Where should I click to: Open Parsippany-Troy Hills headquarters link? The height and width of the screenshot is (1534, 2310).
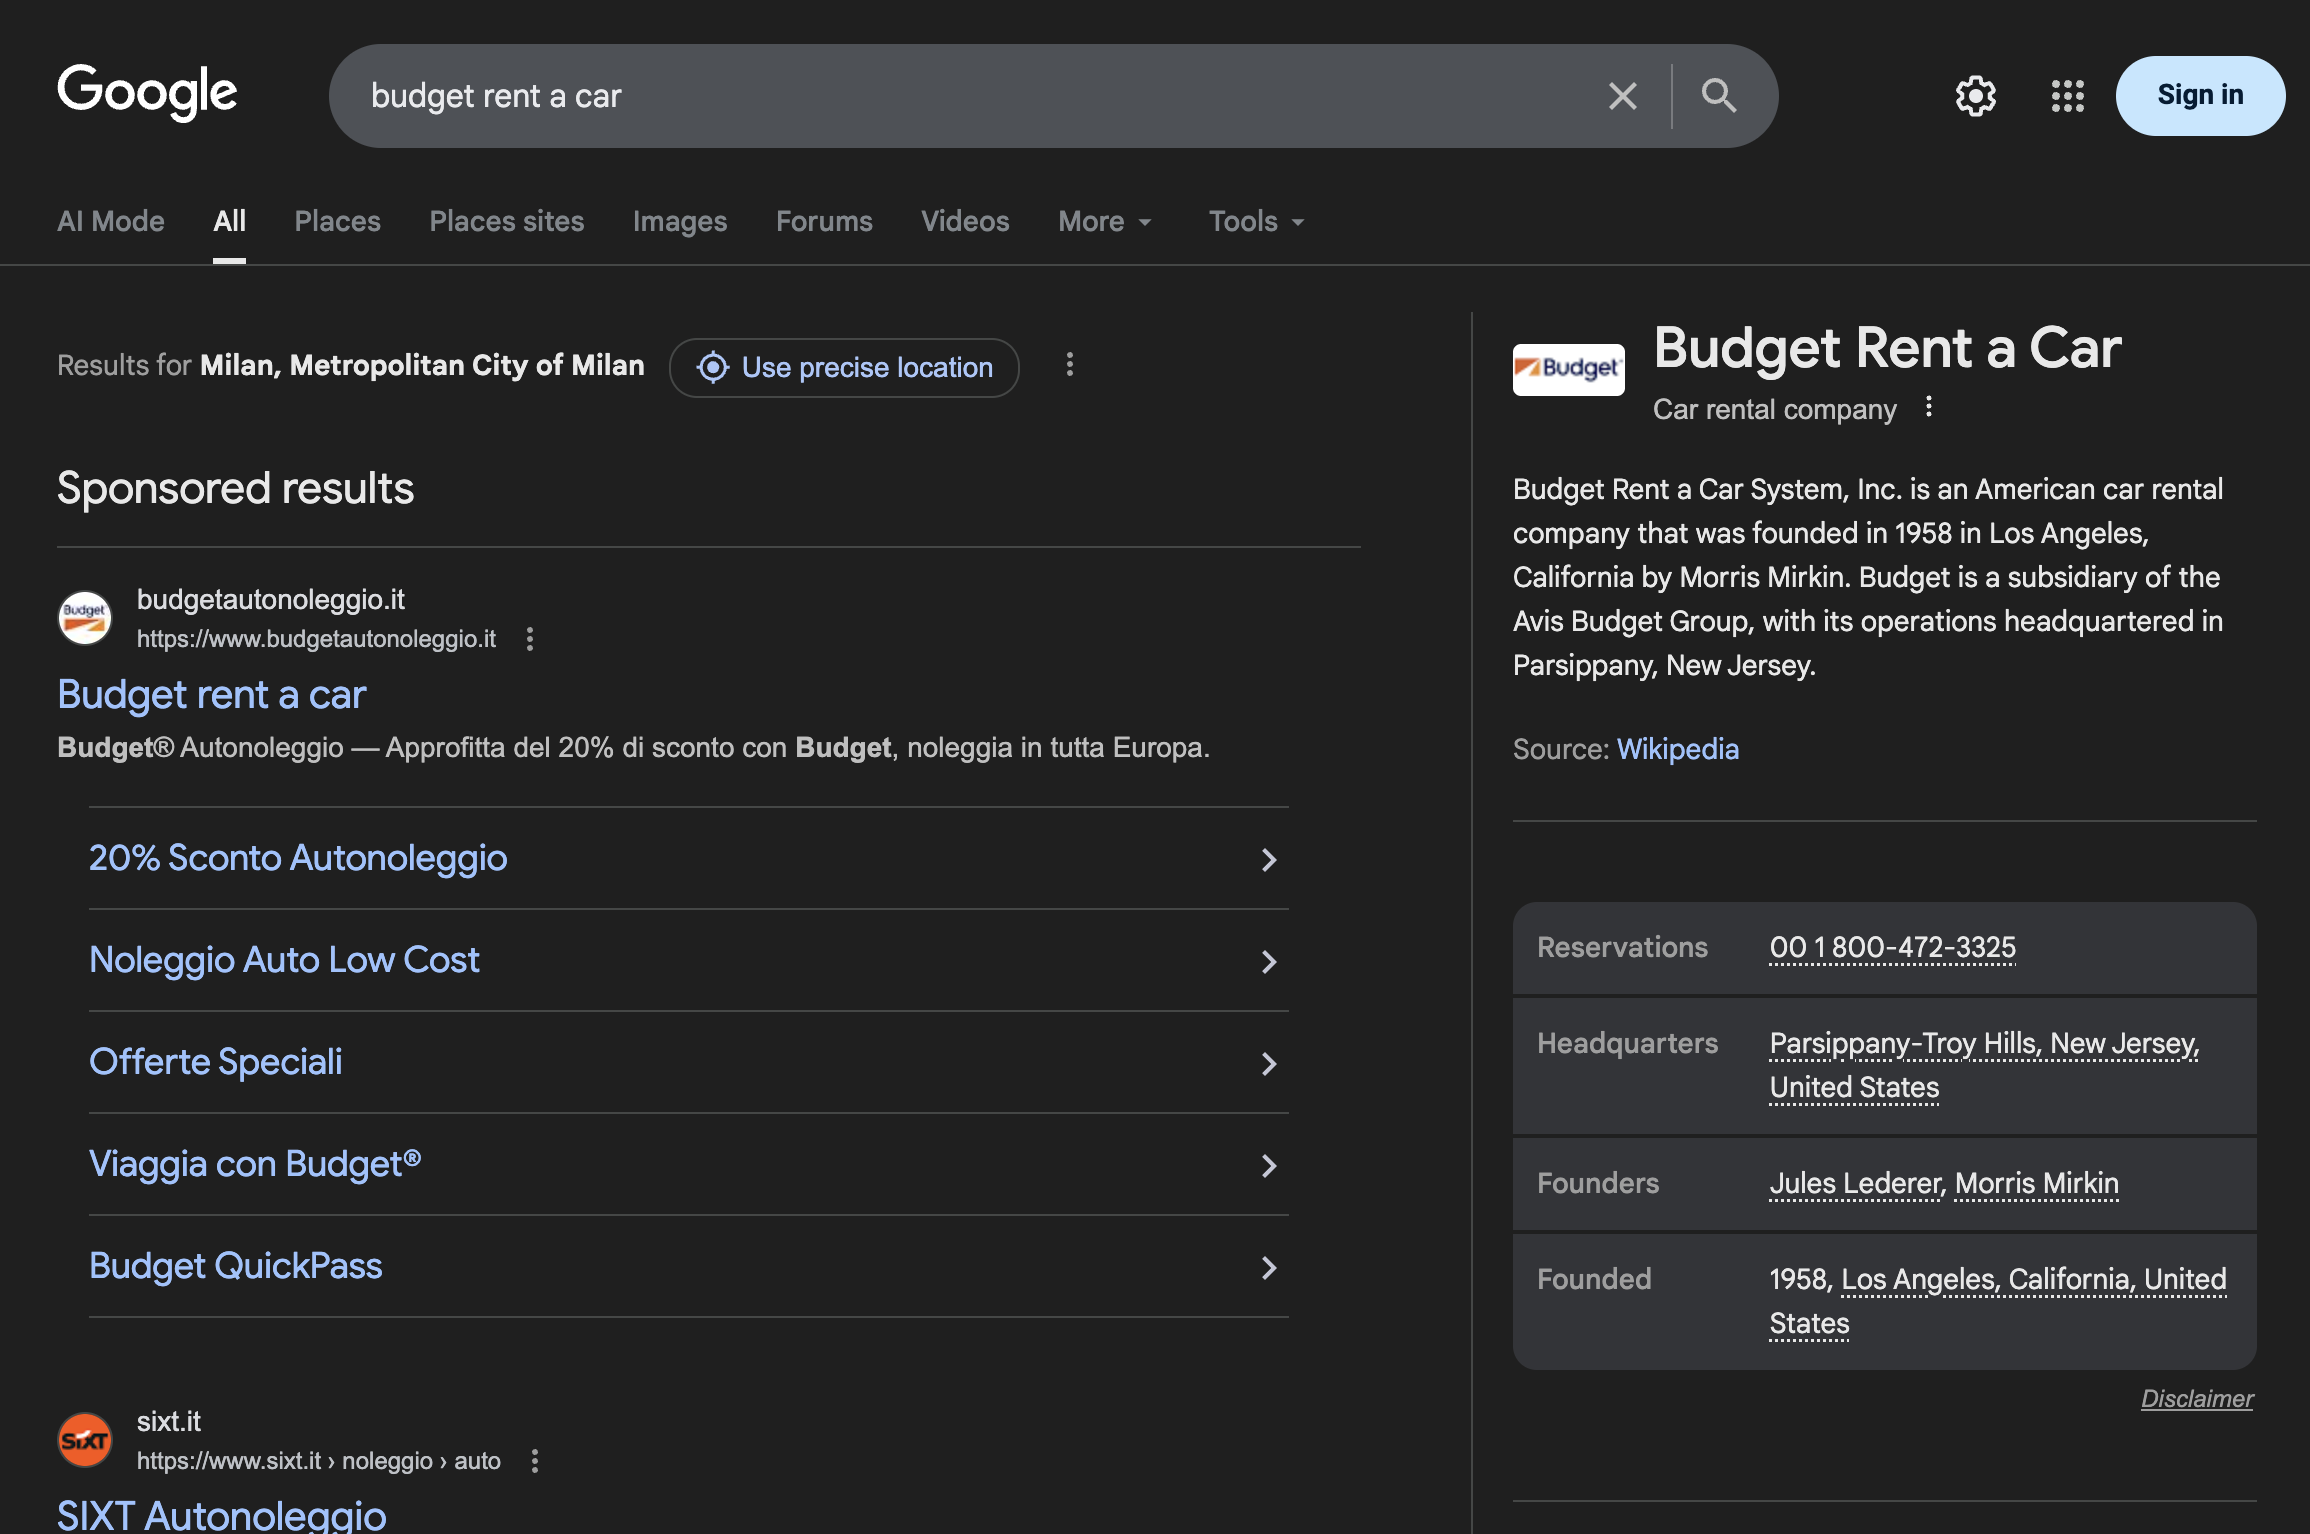1984,1065
